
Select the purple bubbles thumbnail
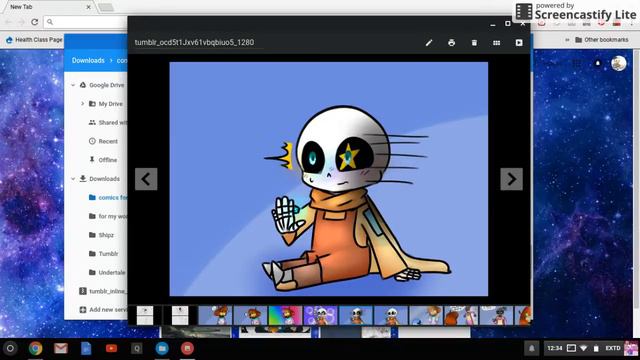(320, 316)
